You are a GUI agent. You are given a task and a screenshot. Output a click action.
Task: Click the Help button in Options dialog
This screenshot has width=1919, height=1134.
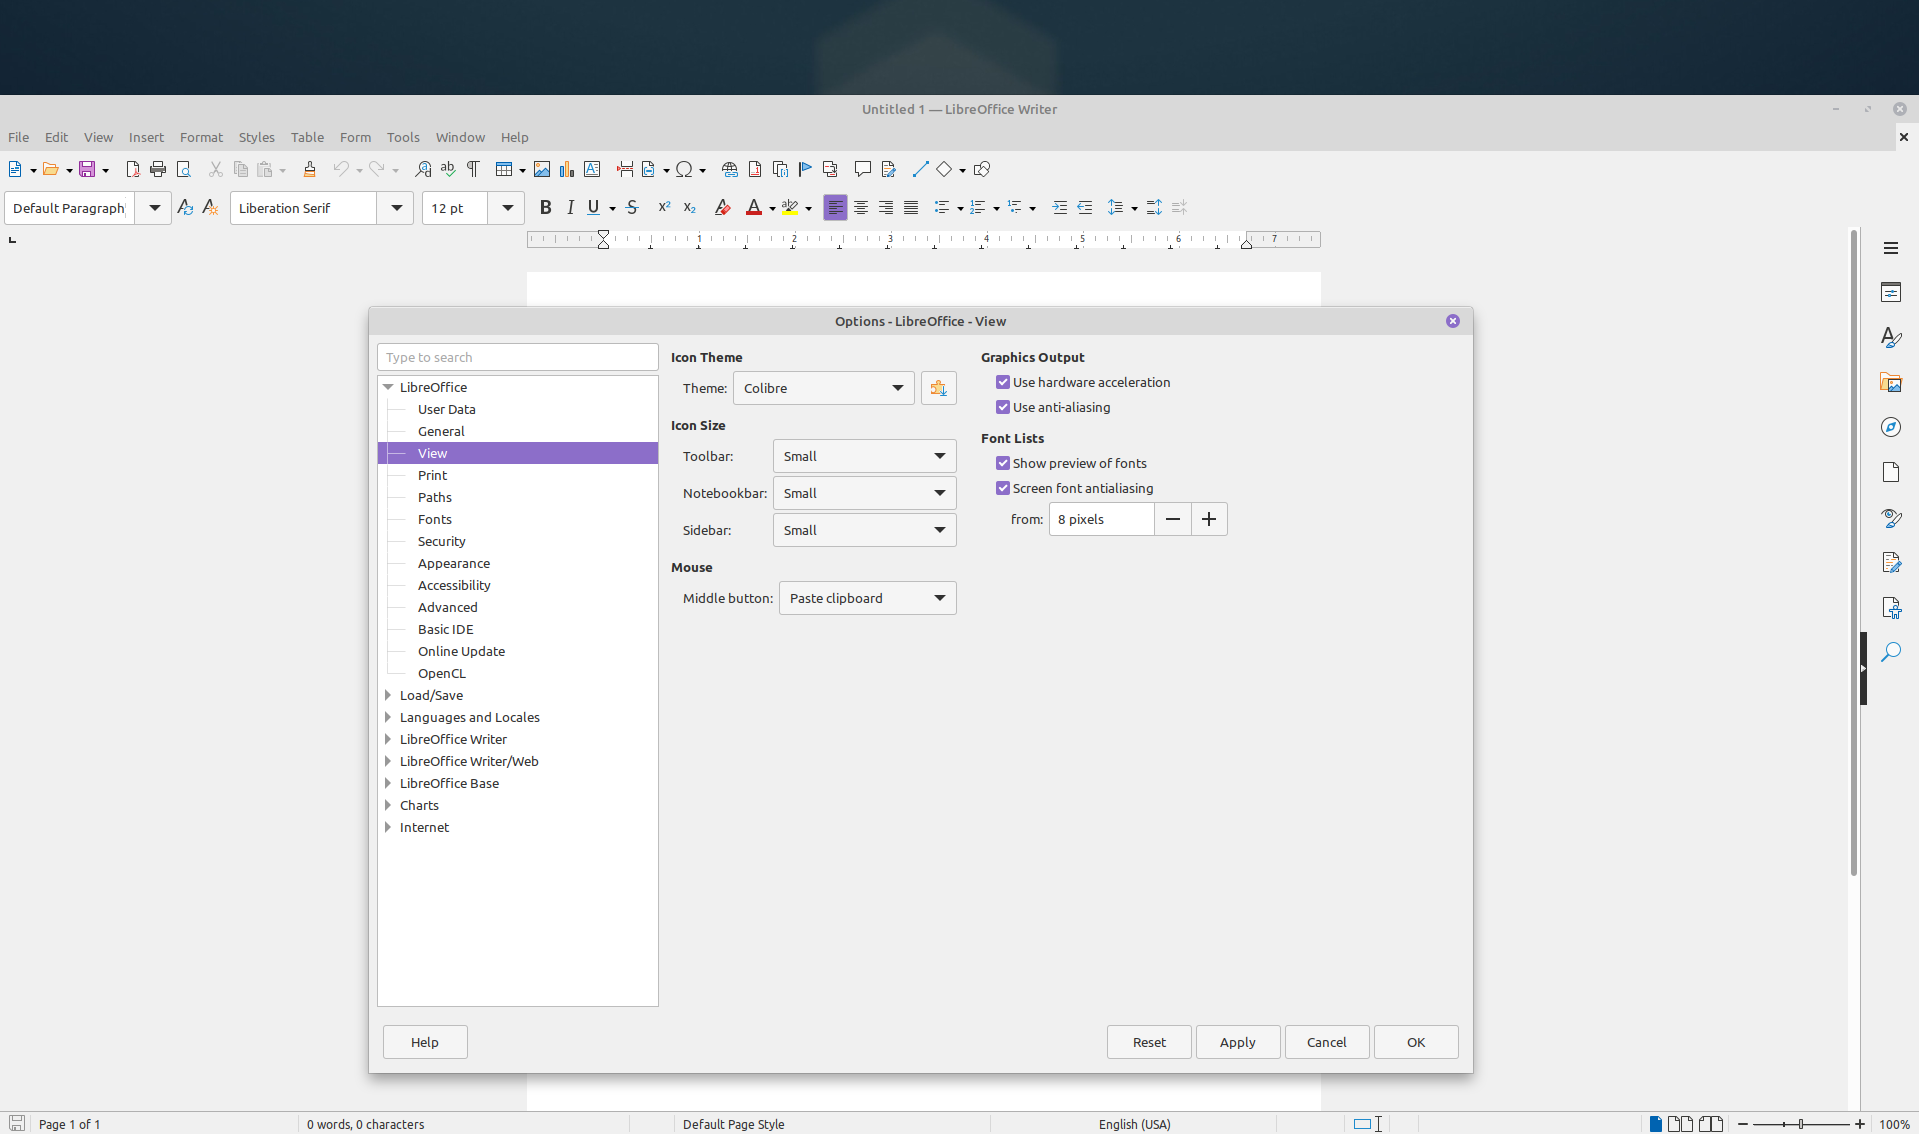pyautogui.click(x=425, y=1042)
